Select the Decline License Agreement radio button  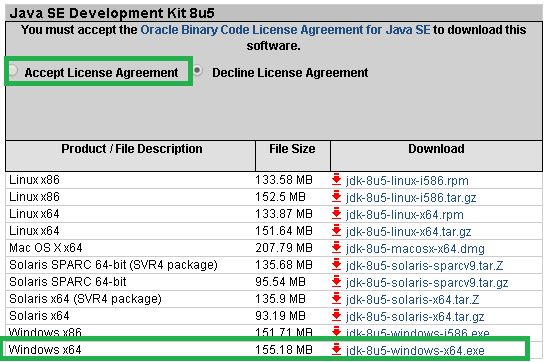[197, 71]
